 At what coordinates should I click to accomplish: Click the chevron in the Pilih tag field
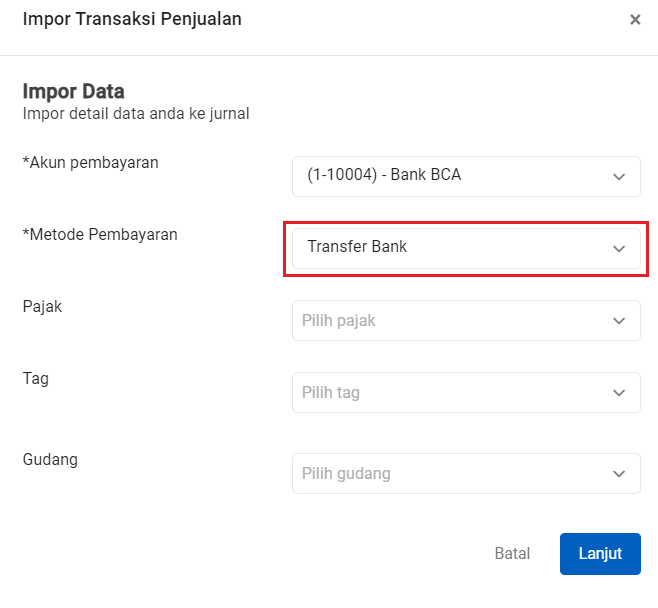point(618,393)
